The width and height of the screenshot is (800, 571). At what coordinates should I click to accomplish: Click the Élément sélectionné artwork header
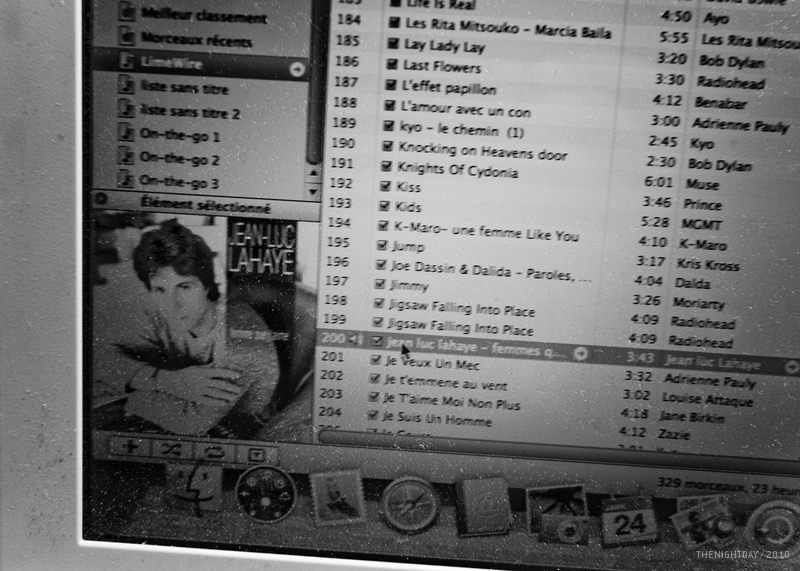[206, 206]
